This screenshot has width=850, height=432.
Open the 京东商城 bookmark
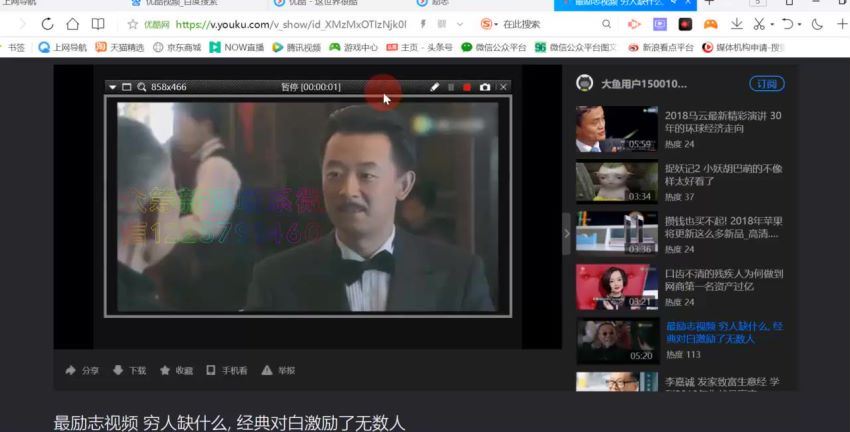point(177,48)
